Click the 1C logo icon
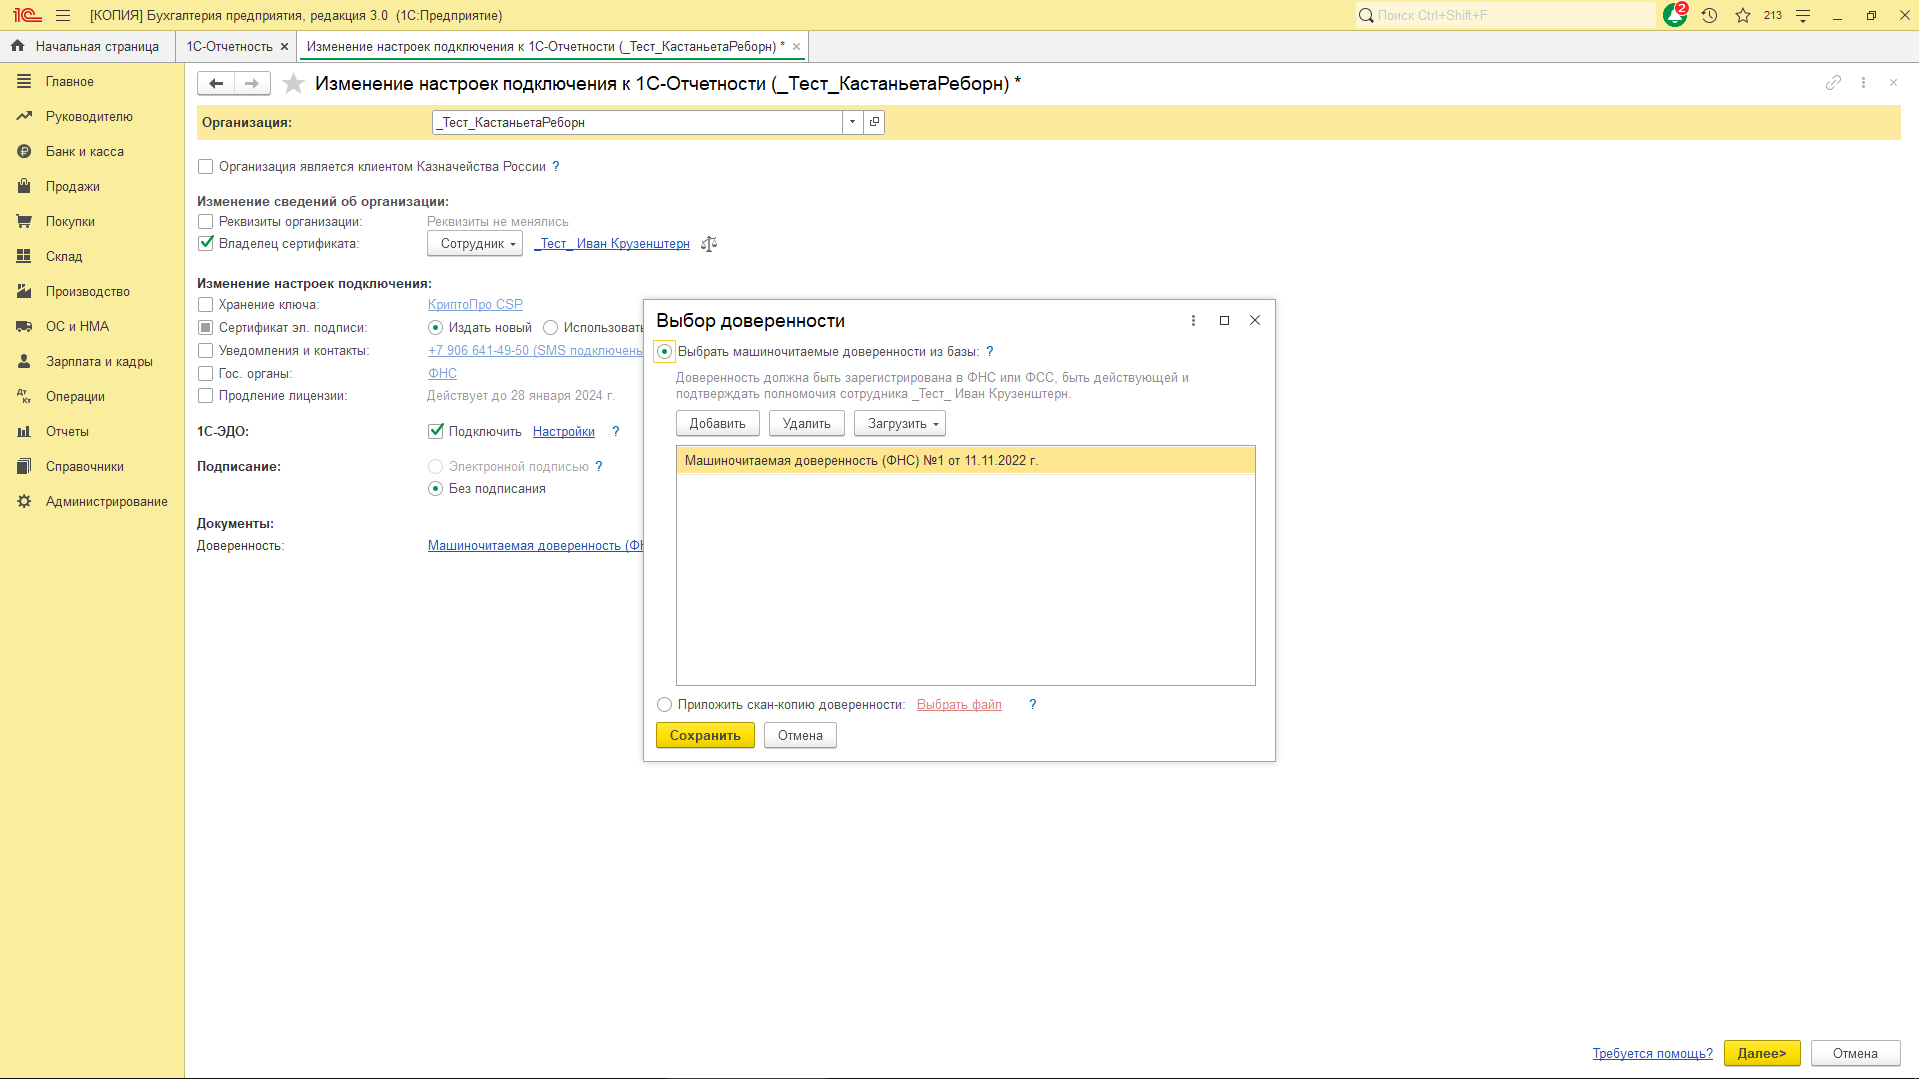Viewport: 1919px width, 1079px height. pyautogui.click(x=27, y=15)
